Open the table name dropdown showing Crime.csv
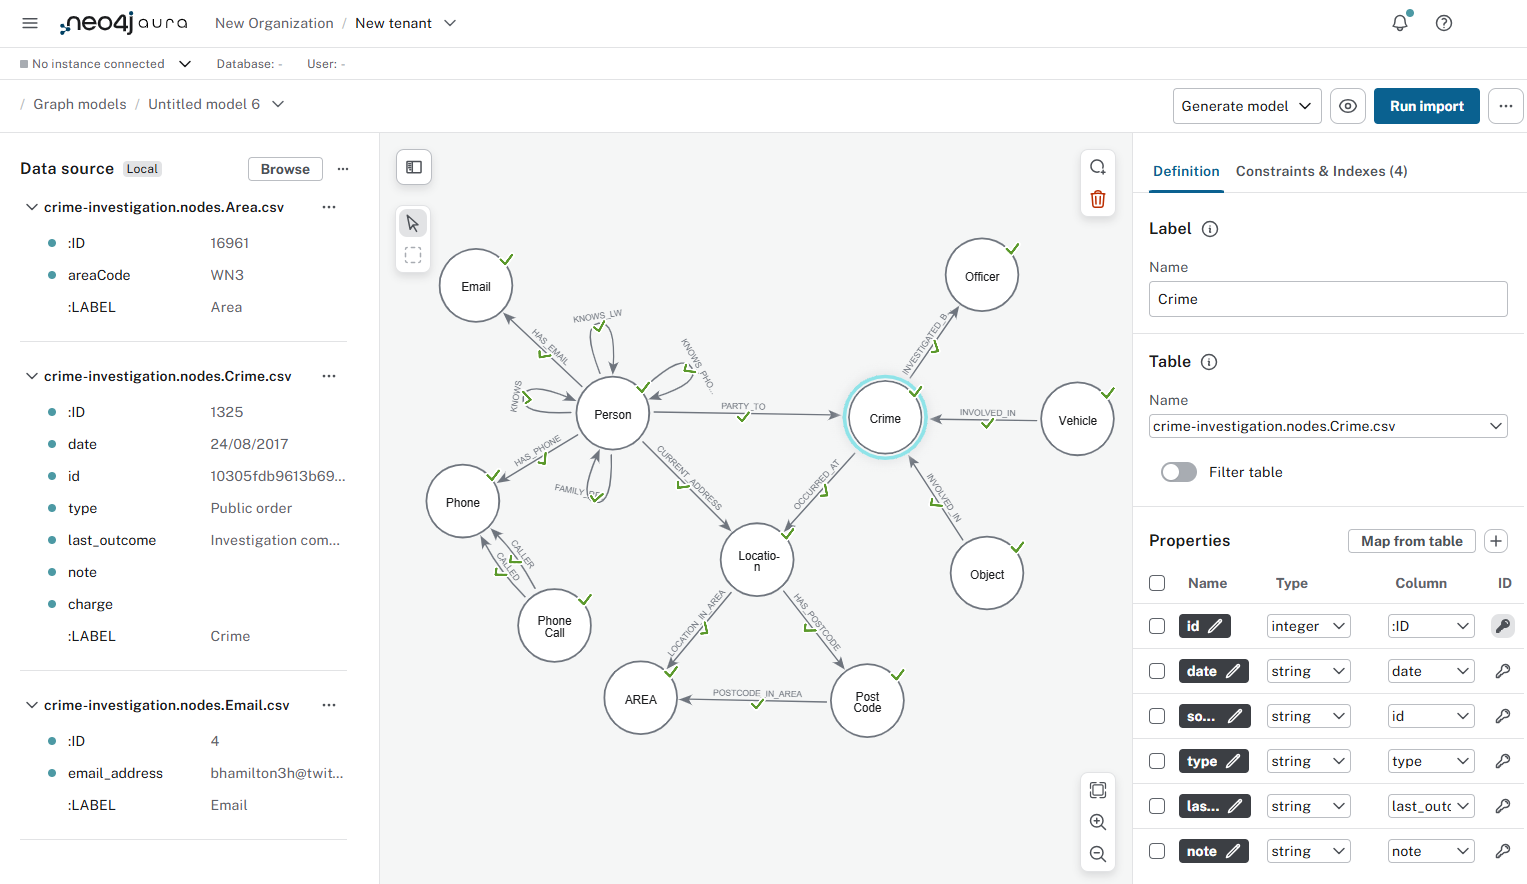The height and width of the screenshot is (884, 1527). [1328, 426]
